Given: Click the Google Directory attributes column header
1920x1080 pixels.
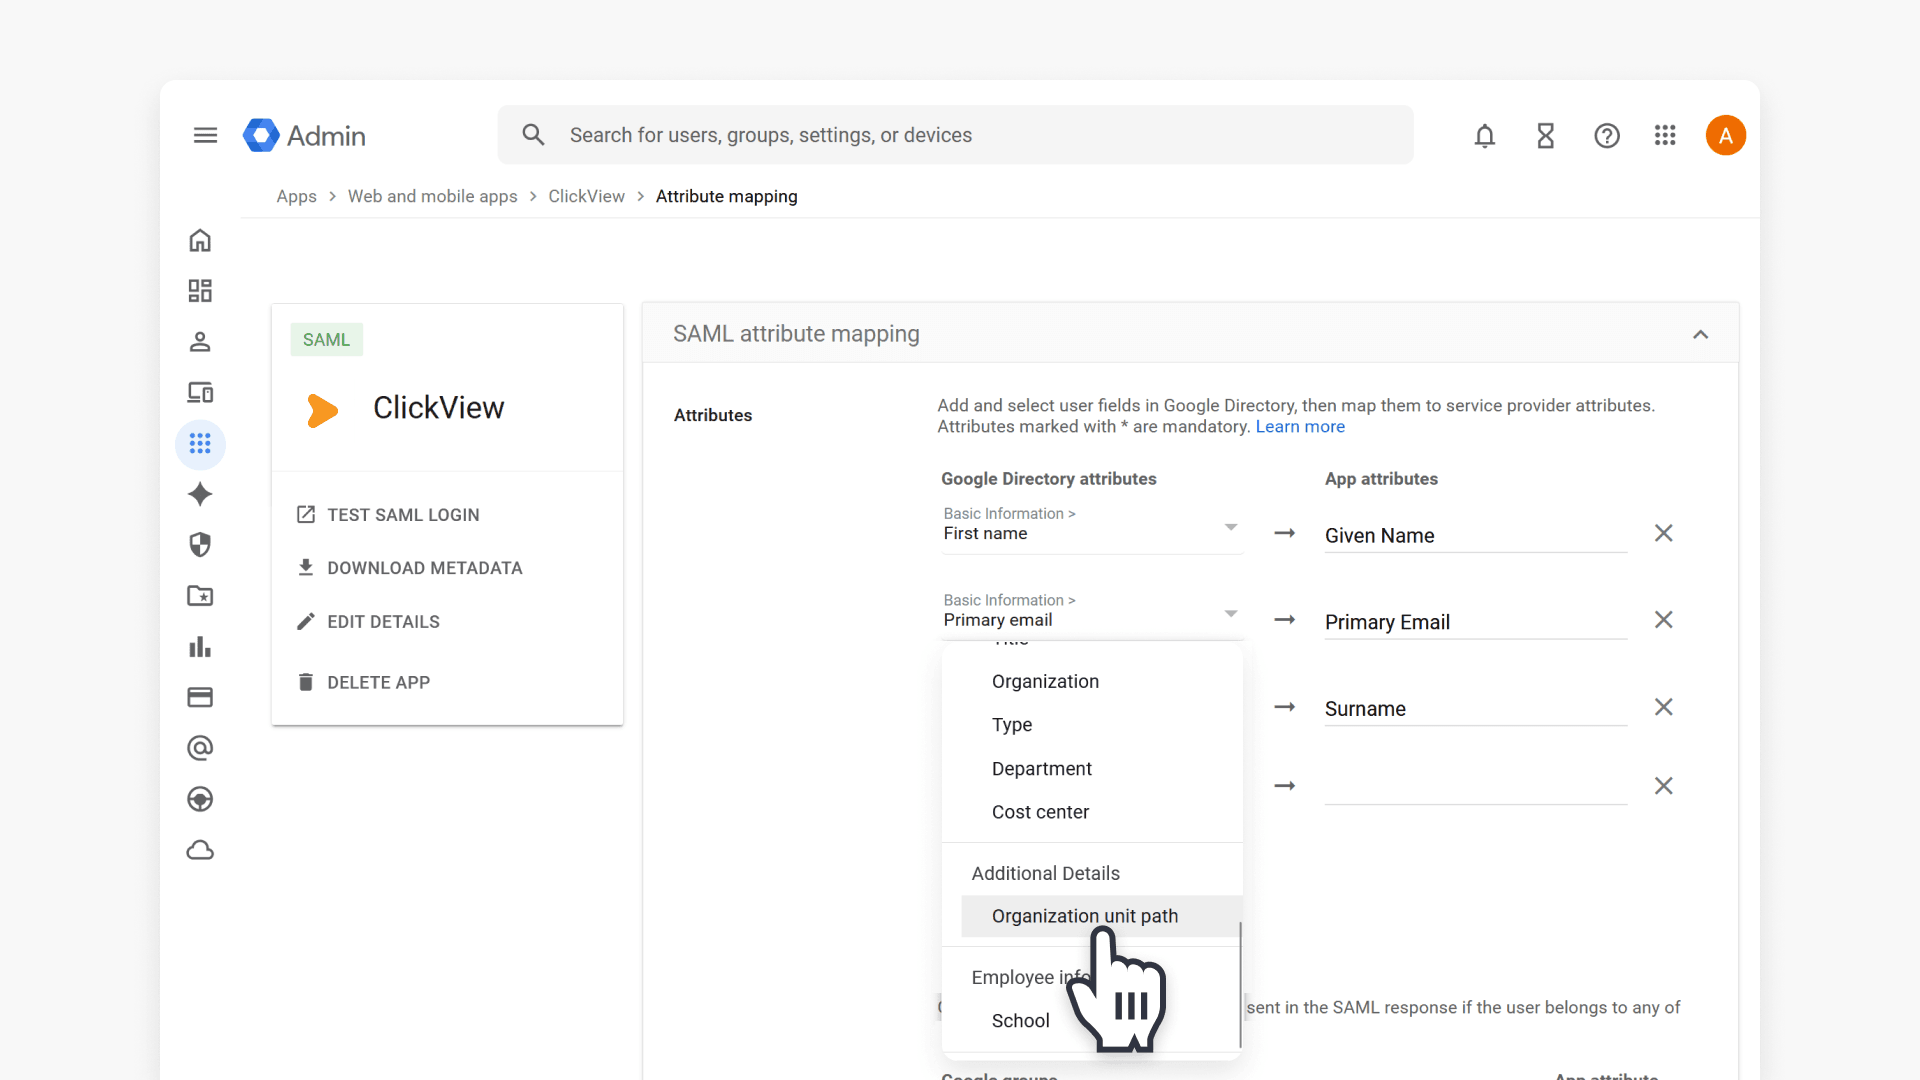Looking at the screenshot, I should pos(1049,479).
